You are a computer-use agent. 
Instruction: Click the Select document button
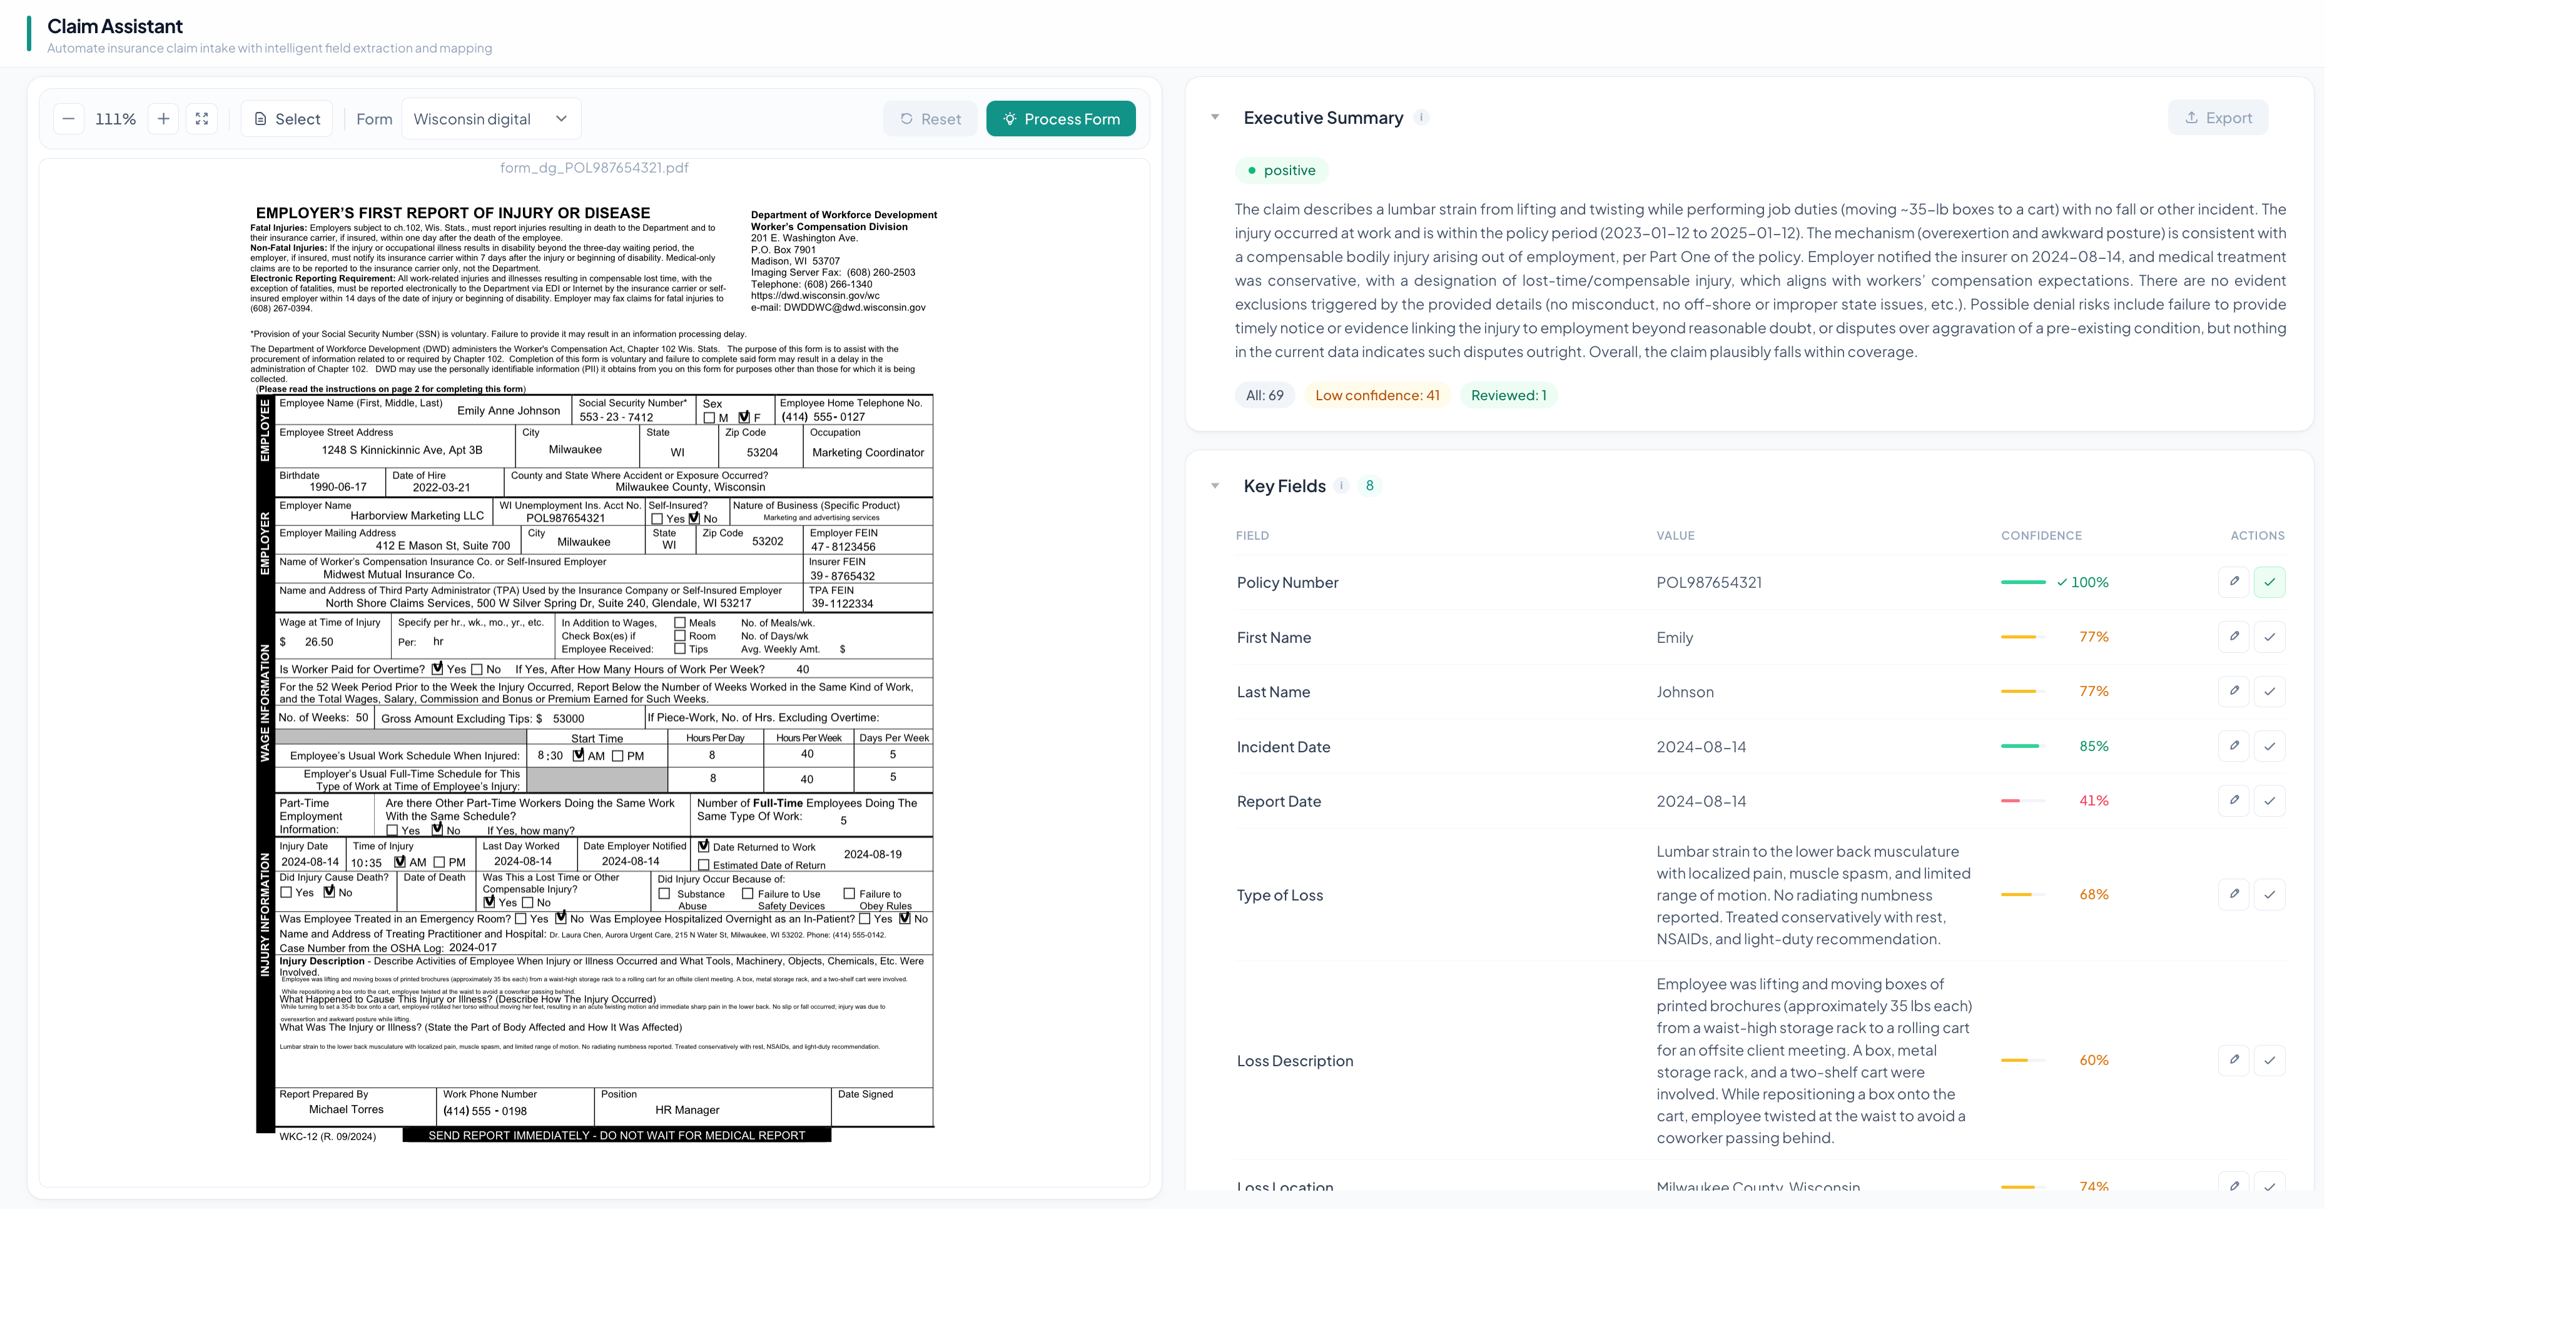(x=287, y=119)
